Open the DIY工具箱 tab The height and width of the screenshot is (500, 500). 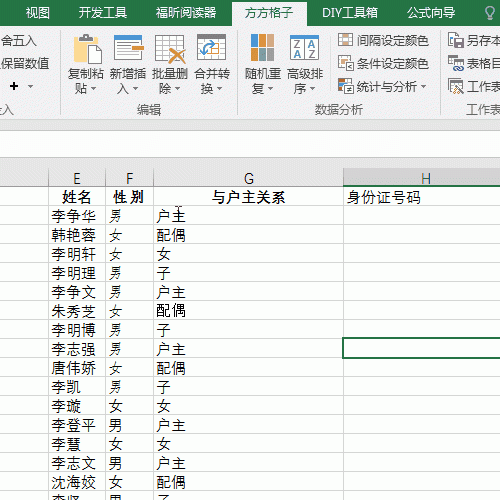tap(350, 13)
